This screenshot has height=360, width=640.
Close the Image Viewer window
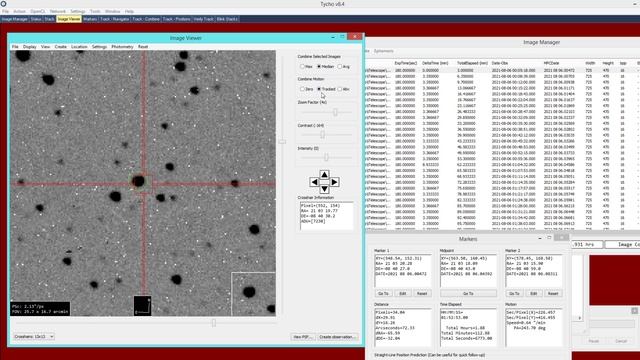point(354,37)
